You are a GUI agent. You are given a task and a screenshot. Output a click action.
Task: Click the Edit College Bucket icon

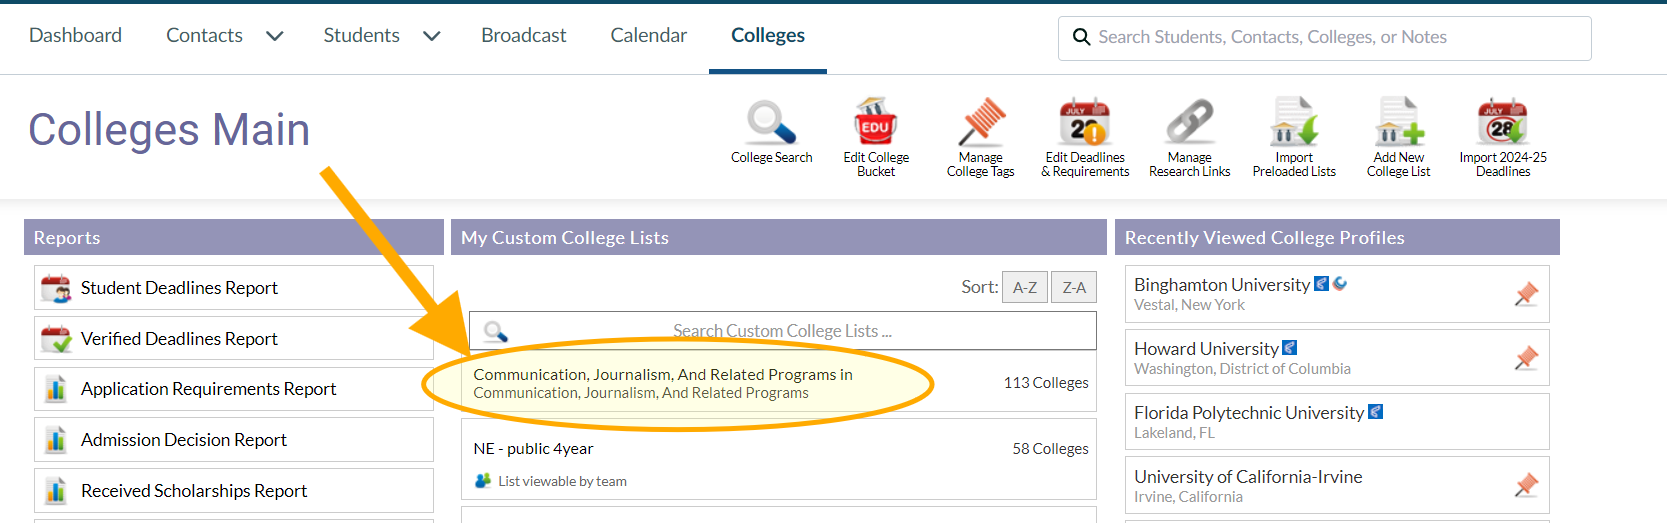point(875,124)
